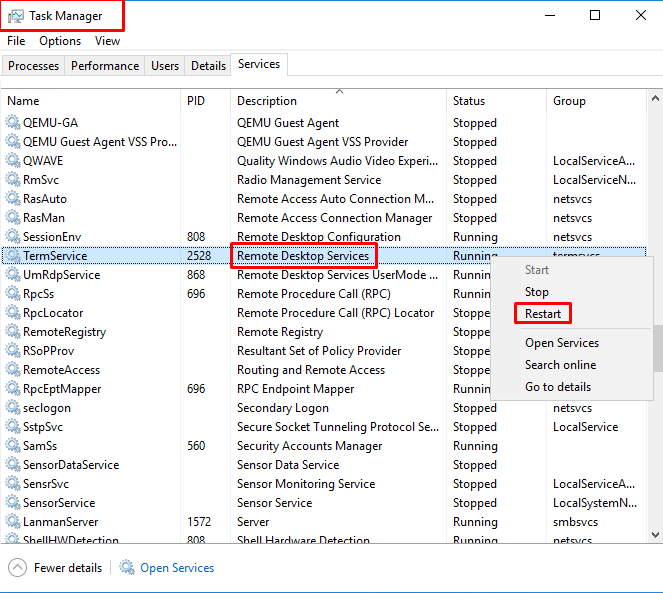This screenshot has width=663, height=593.
Task: Click the gear icon beside SensorDataService
Action: coord(13,465)
